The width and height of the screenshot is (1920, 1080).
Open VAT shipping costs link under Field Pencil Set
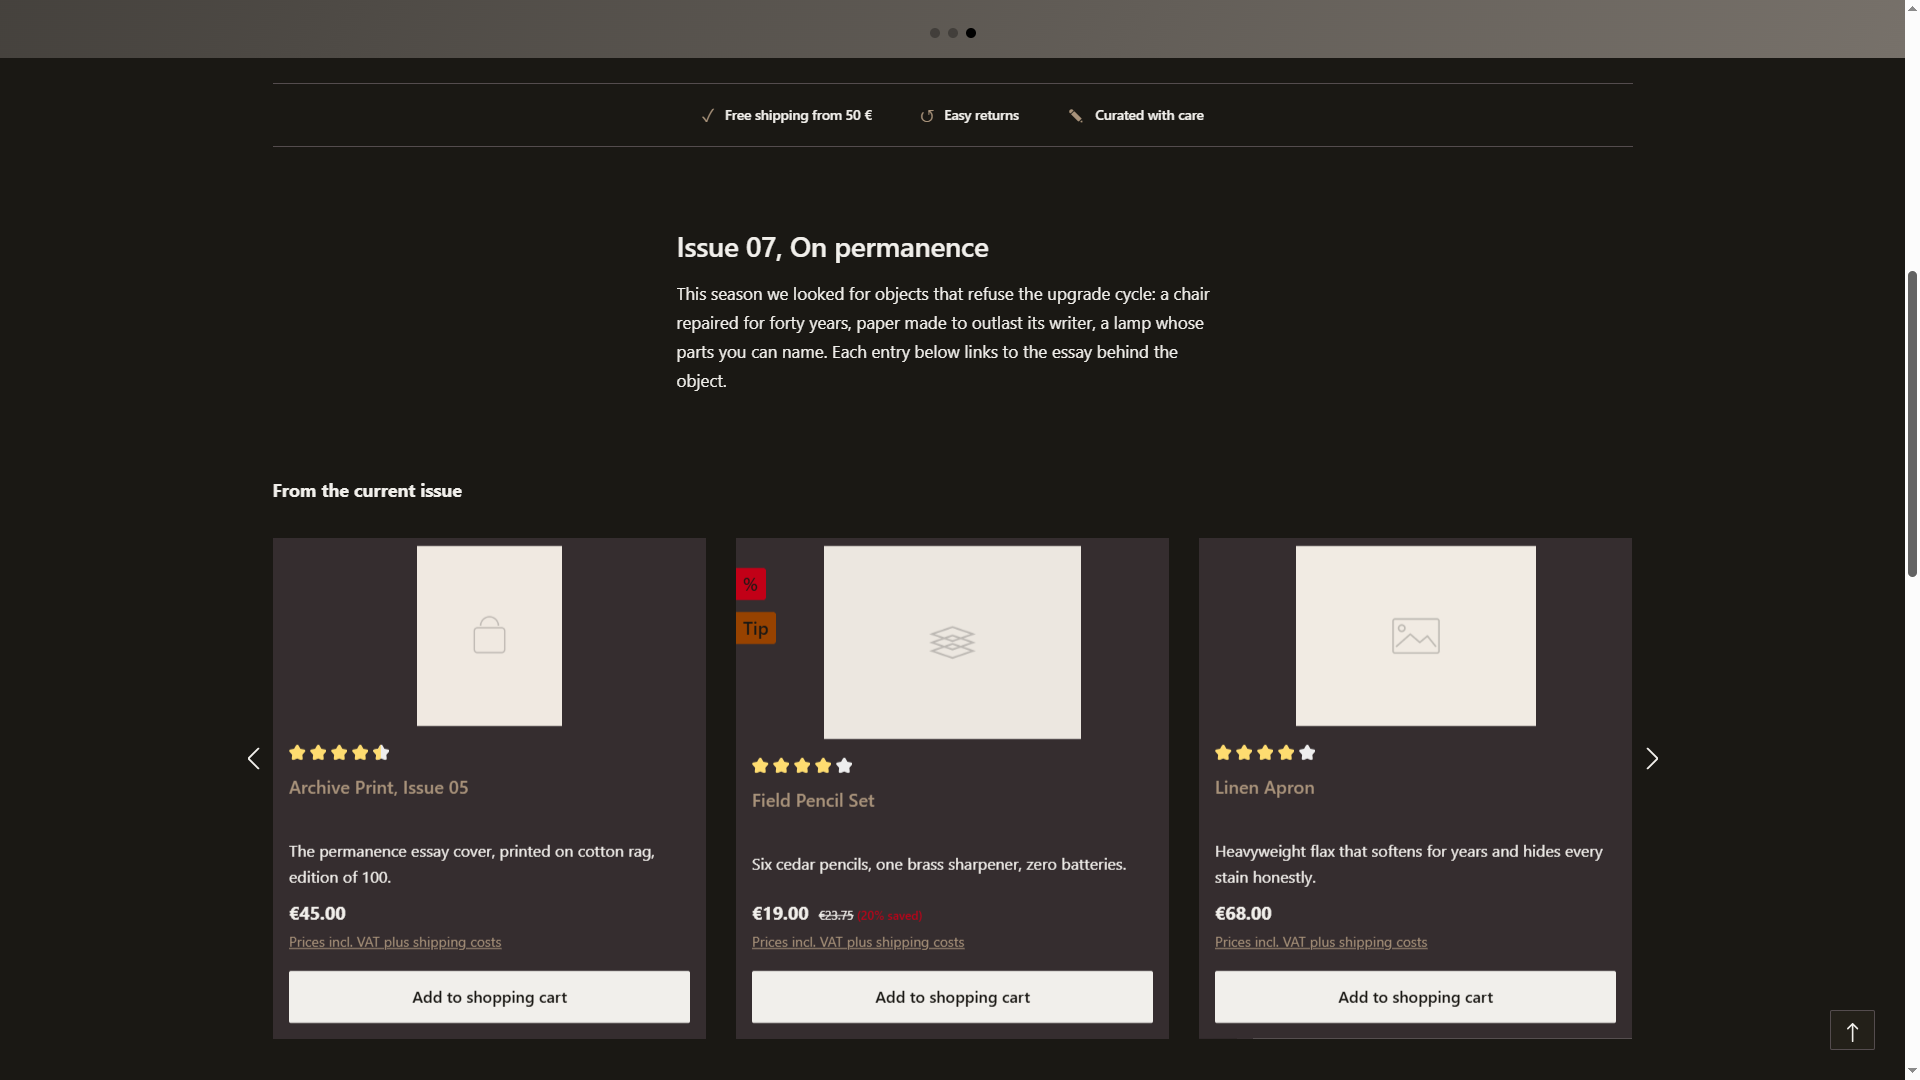pos(858,942)
